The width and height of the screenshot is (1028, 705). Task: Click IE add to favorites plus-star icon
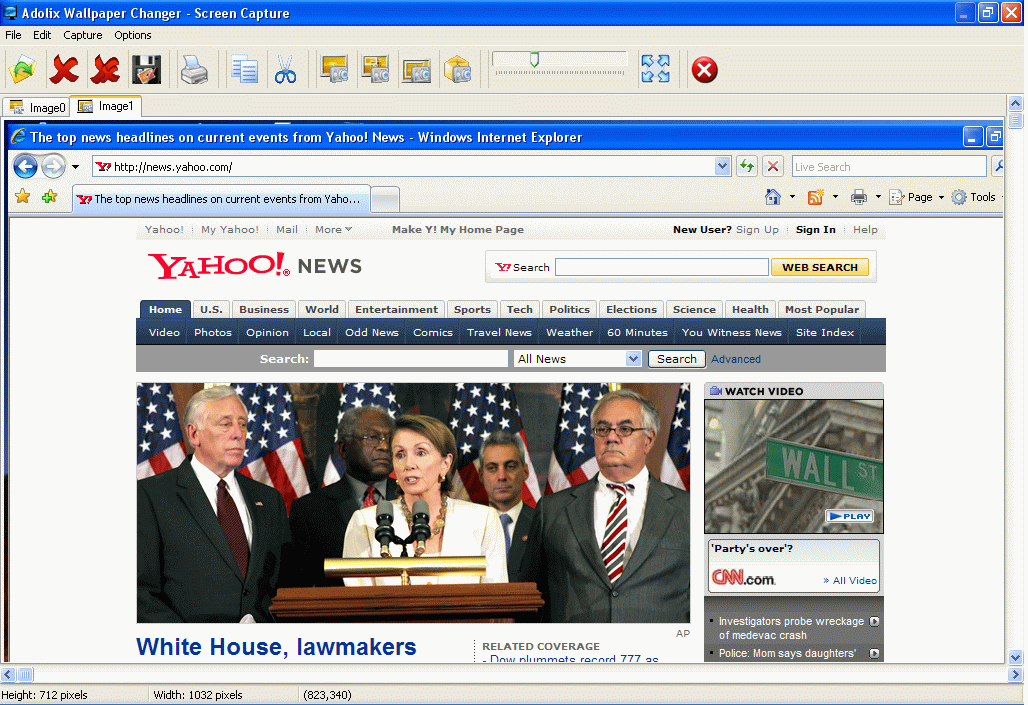click(49, 196)
